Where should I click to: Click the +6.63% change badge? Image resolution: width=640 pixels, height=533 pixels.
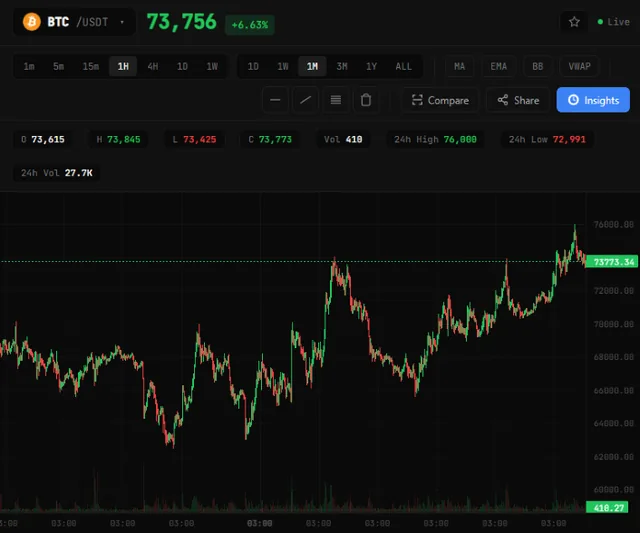(x=250, y=25)
